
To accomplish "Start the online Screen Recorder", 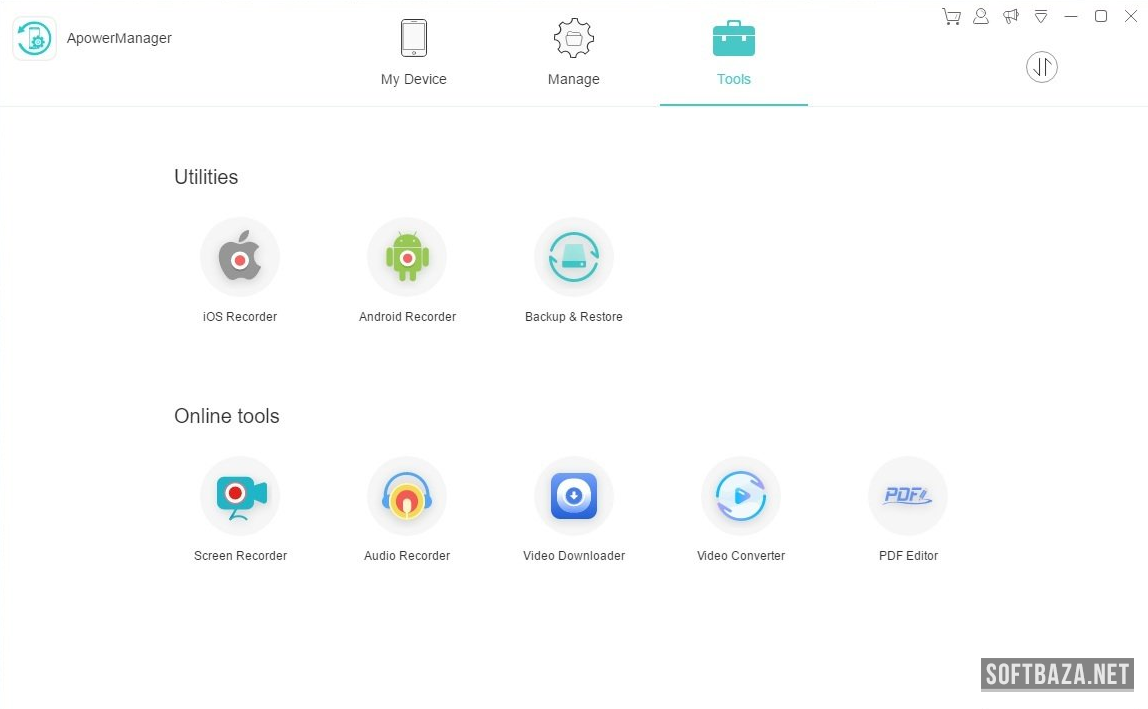I will pyautogui.click(x=240, y=496).
